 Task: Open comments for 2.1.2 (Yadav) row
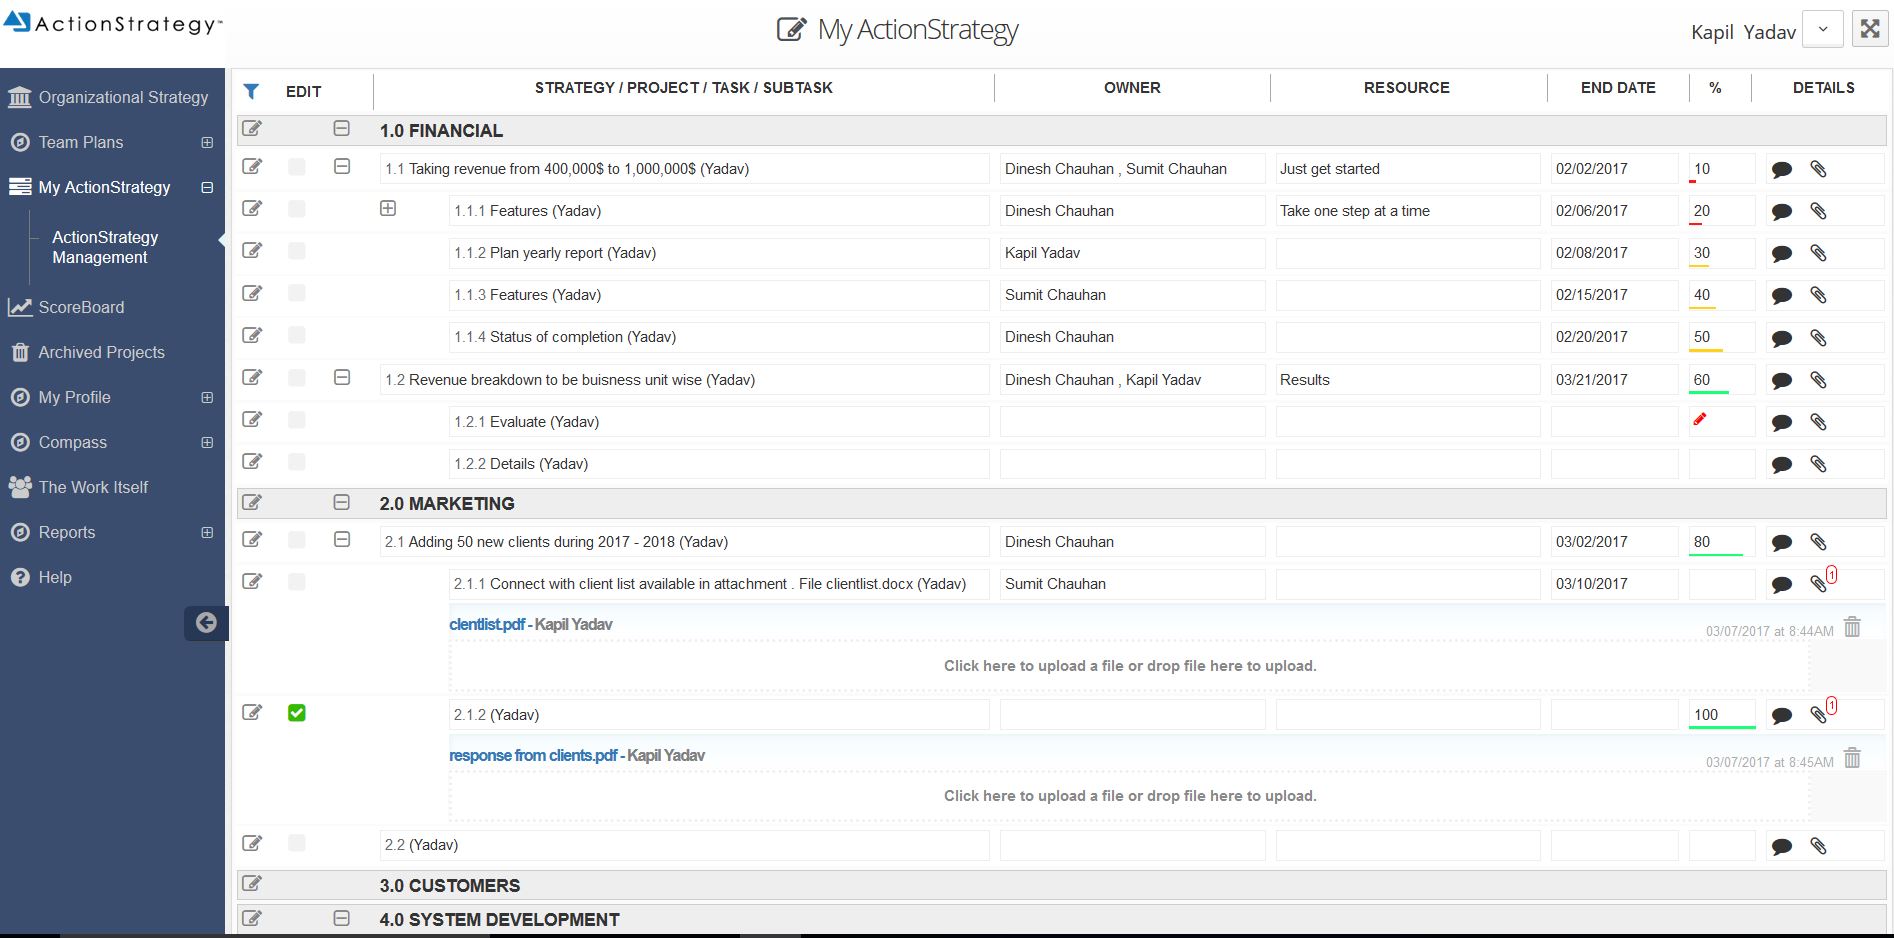(x=1781, y=716)
